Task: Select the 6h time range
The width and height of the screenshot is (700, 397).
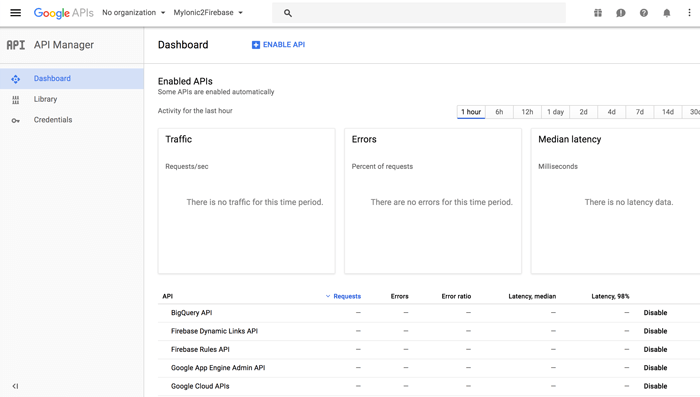Action: point(499,112)
